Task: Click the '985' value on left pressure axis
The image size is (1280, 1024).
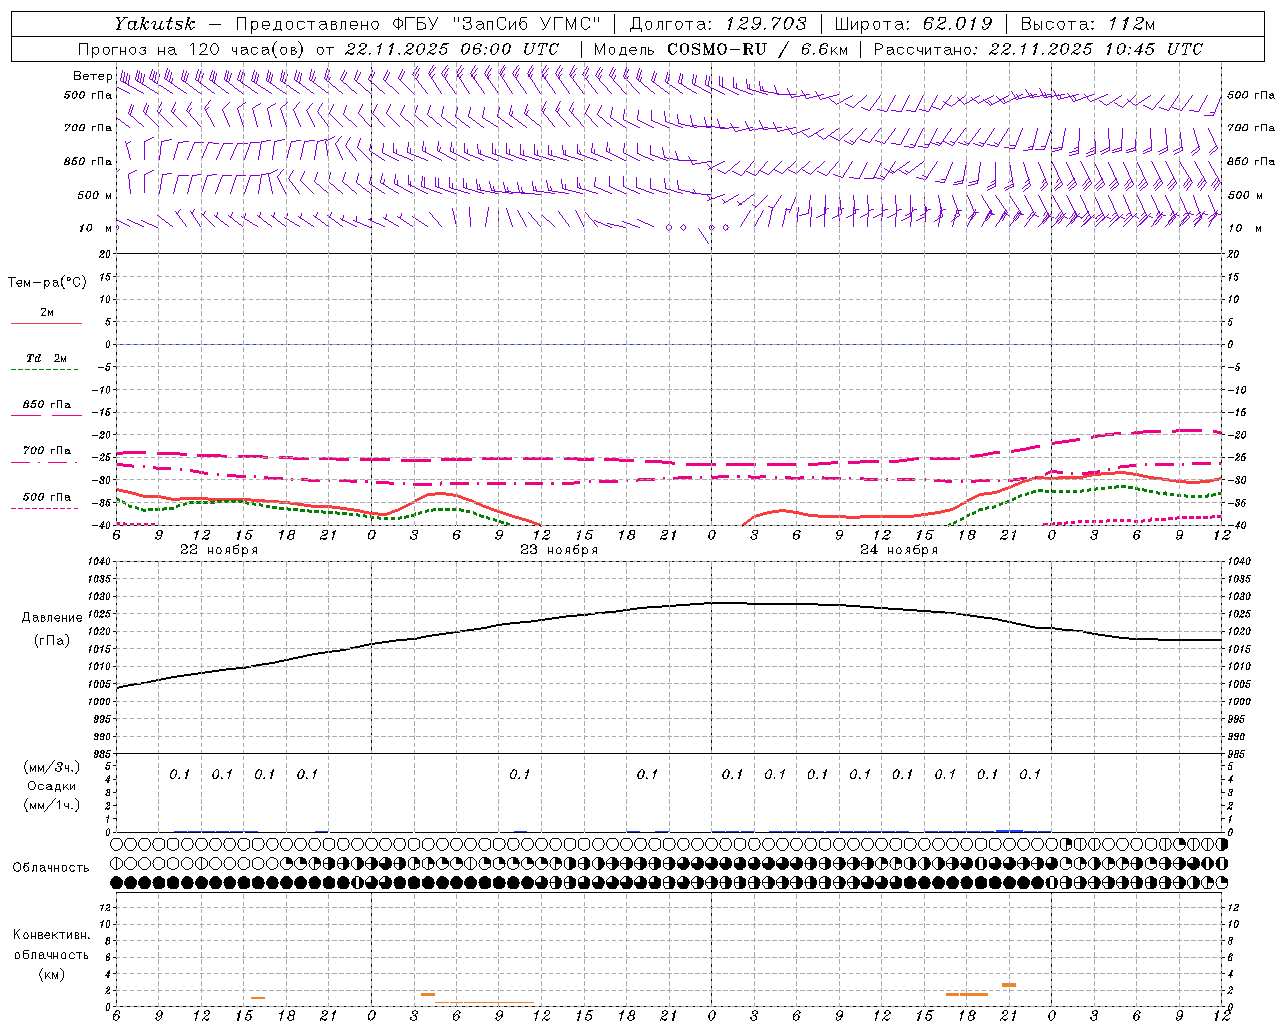Action: [104, 754]
